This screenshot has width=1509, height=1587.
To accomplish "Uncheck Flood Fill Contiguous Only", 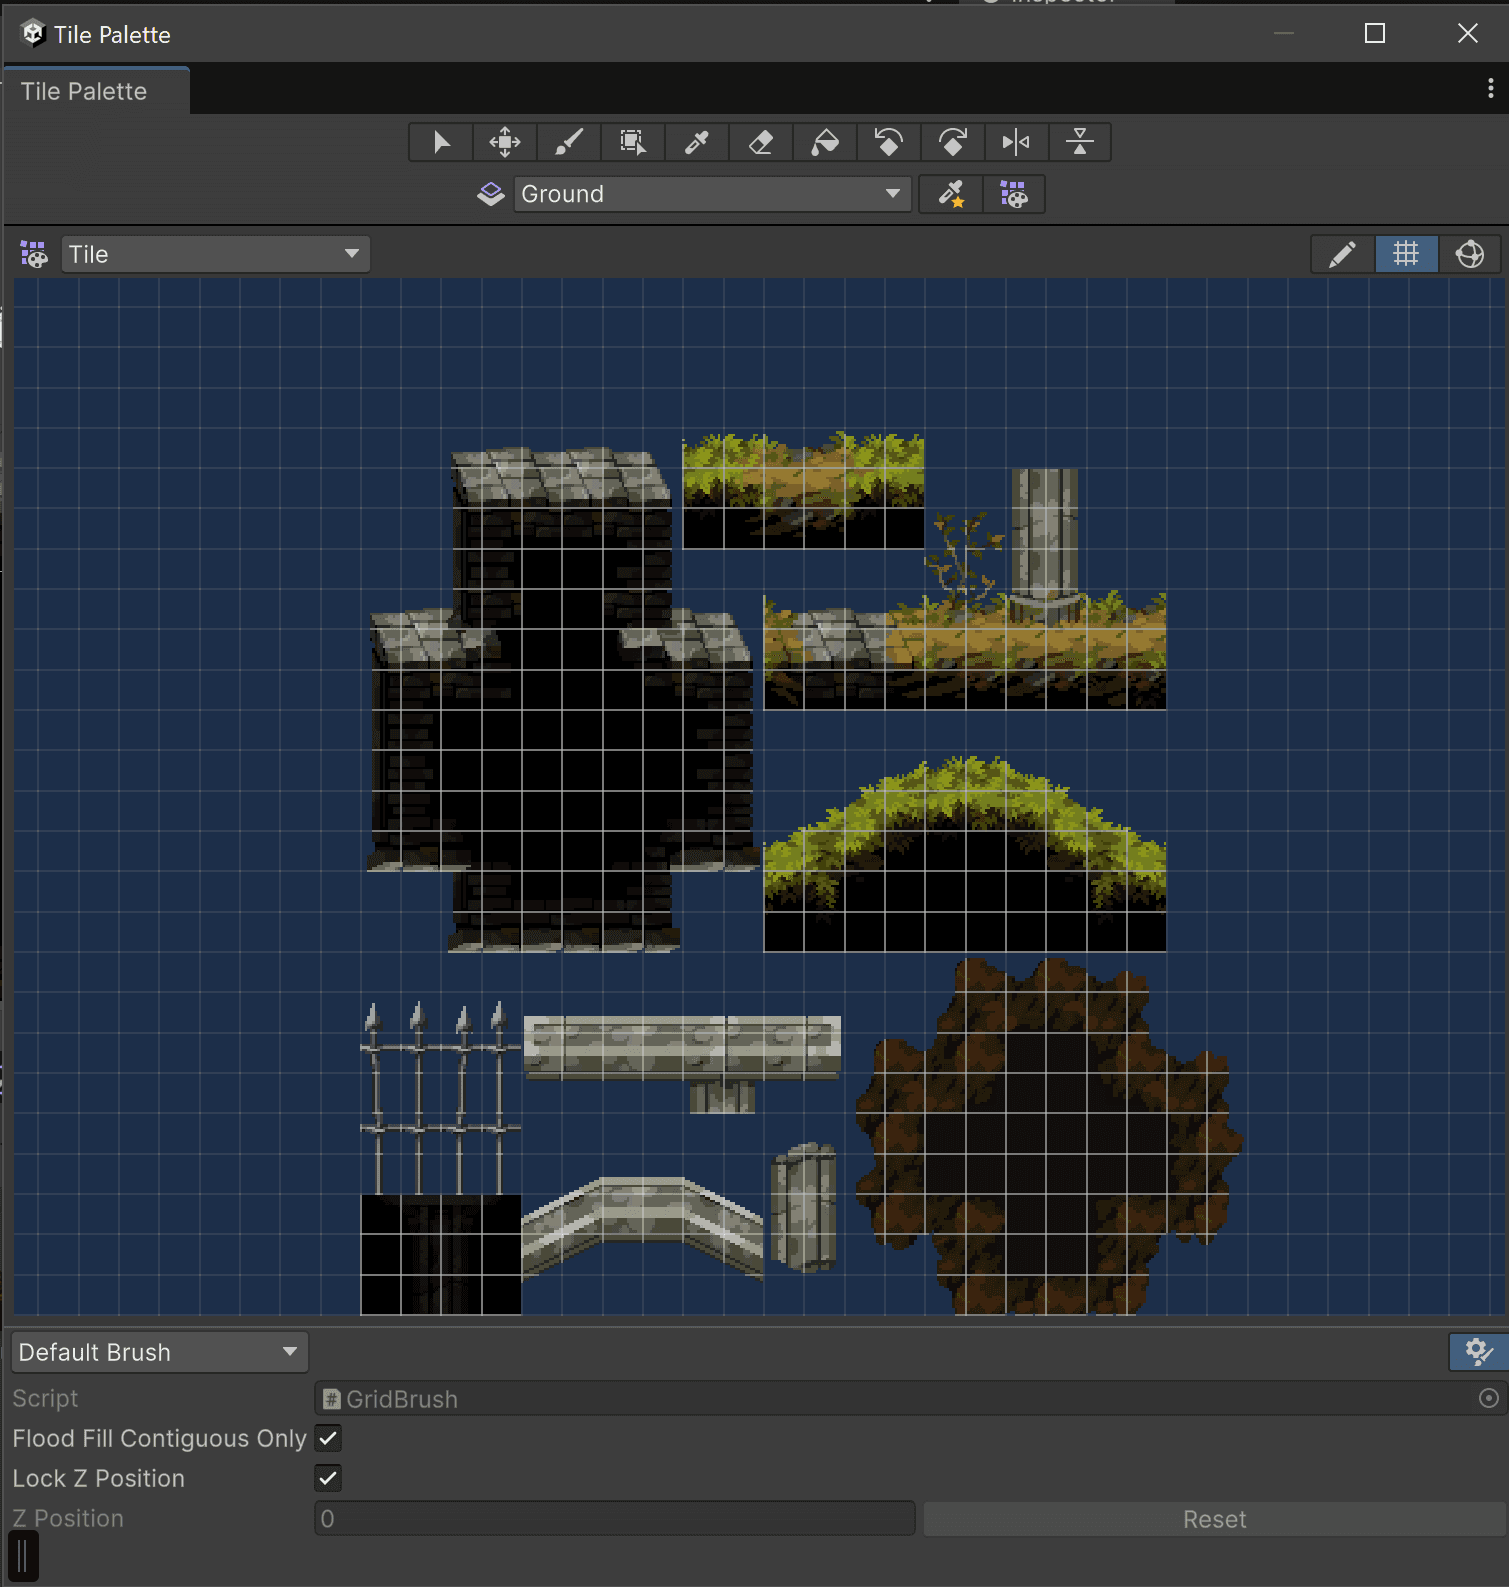I will pos(328,1438).
